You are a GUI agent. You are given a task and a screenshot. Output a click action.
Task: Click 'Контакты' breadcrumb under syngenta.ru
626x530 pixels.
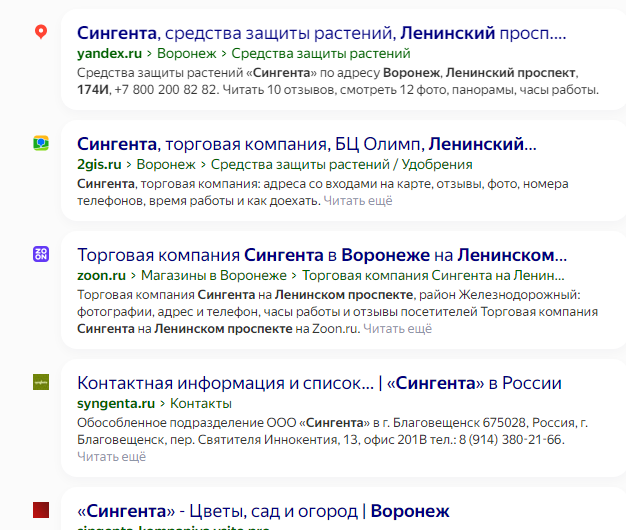pyautogui.click(x=201, y=403)
